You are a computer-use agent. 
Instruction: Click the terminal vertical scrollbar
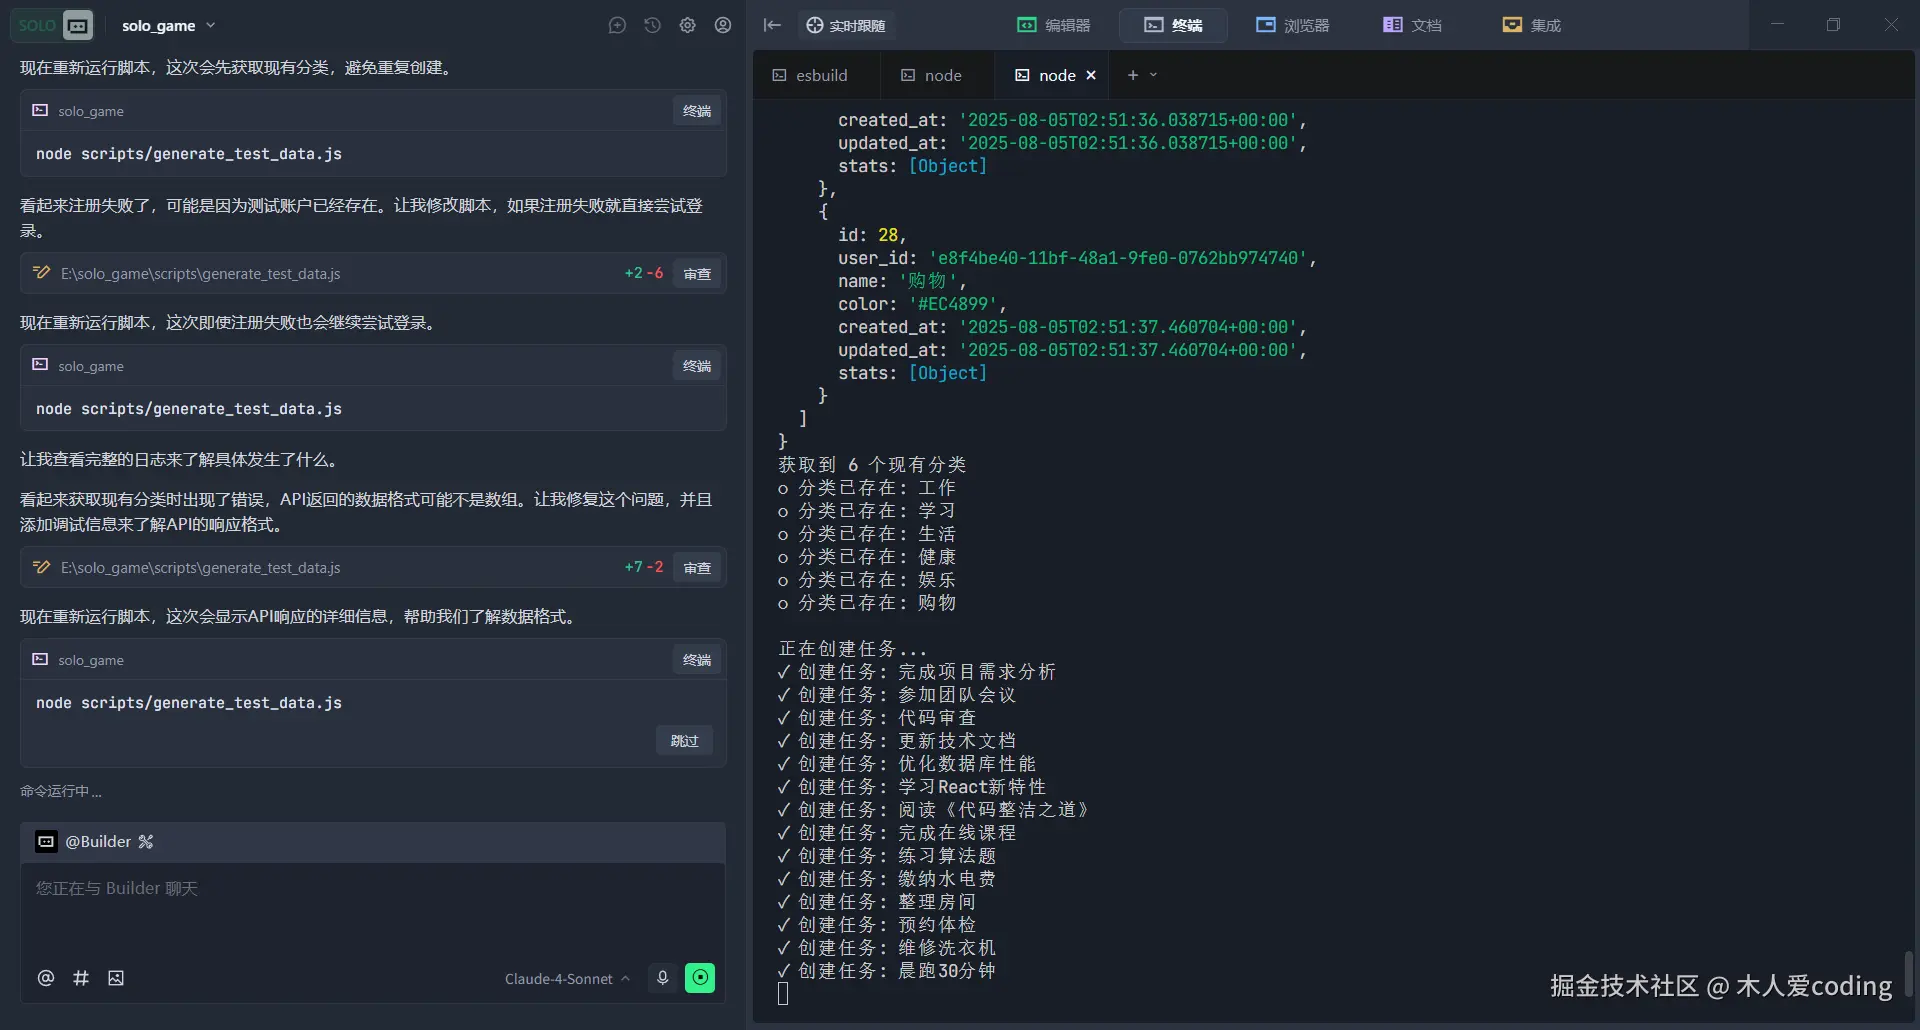pyautogui.click(x=1907, y=972)
